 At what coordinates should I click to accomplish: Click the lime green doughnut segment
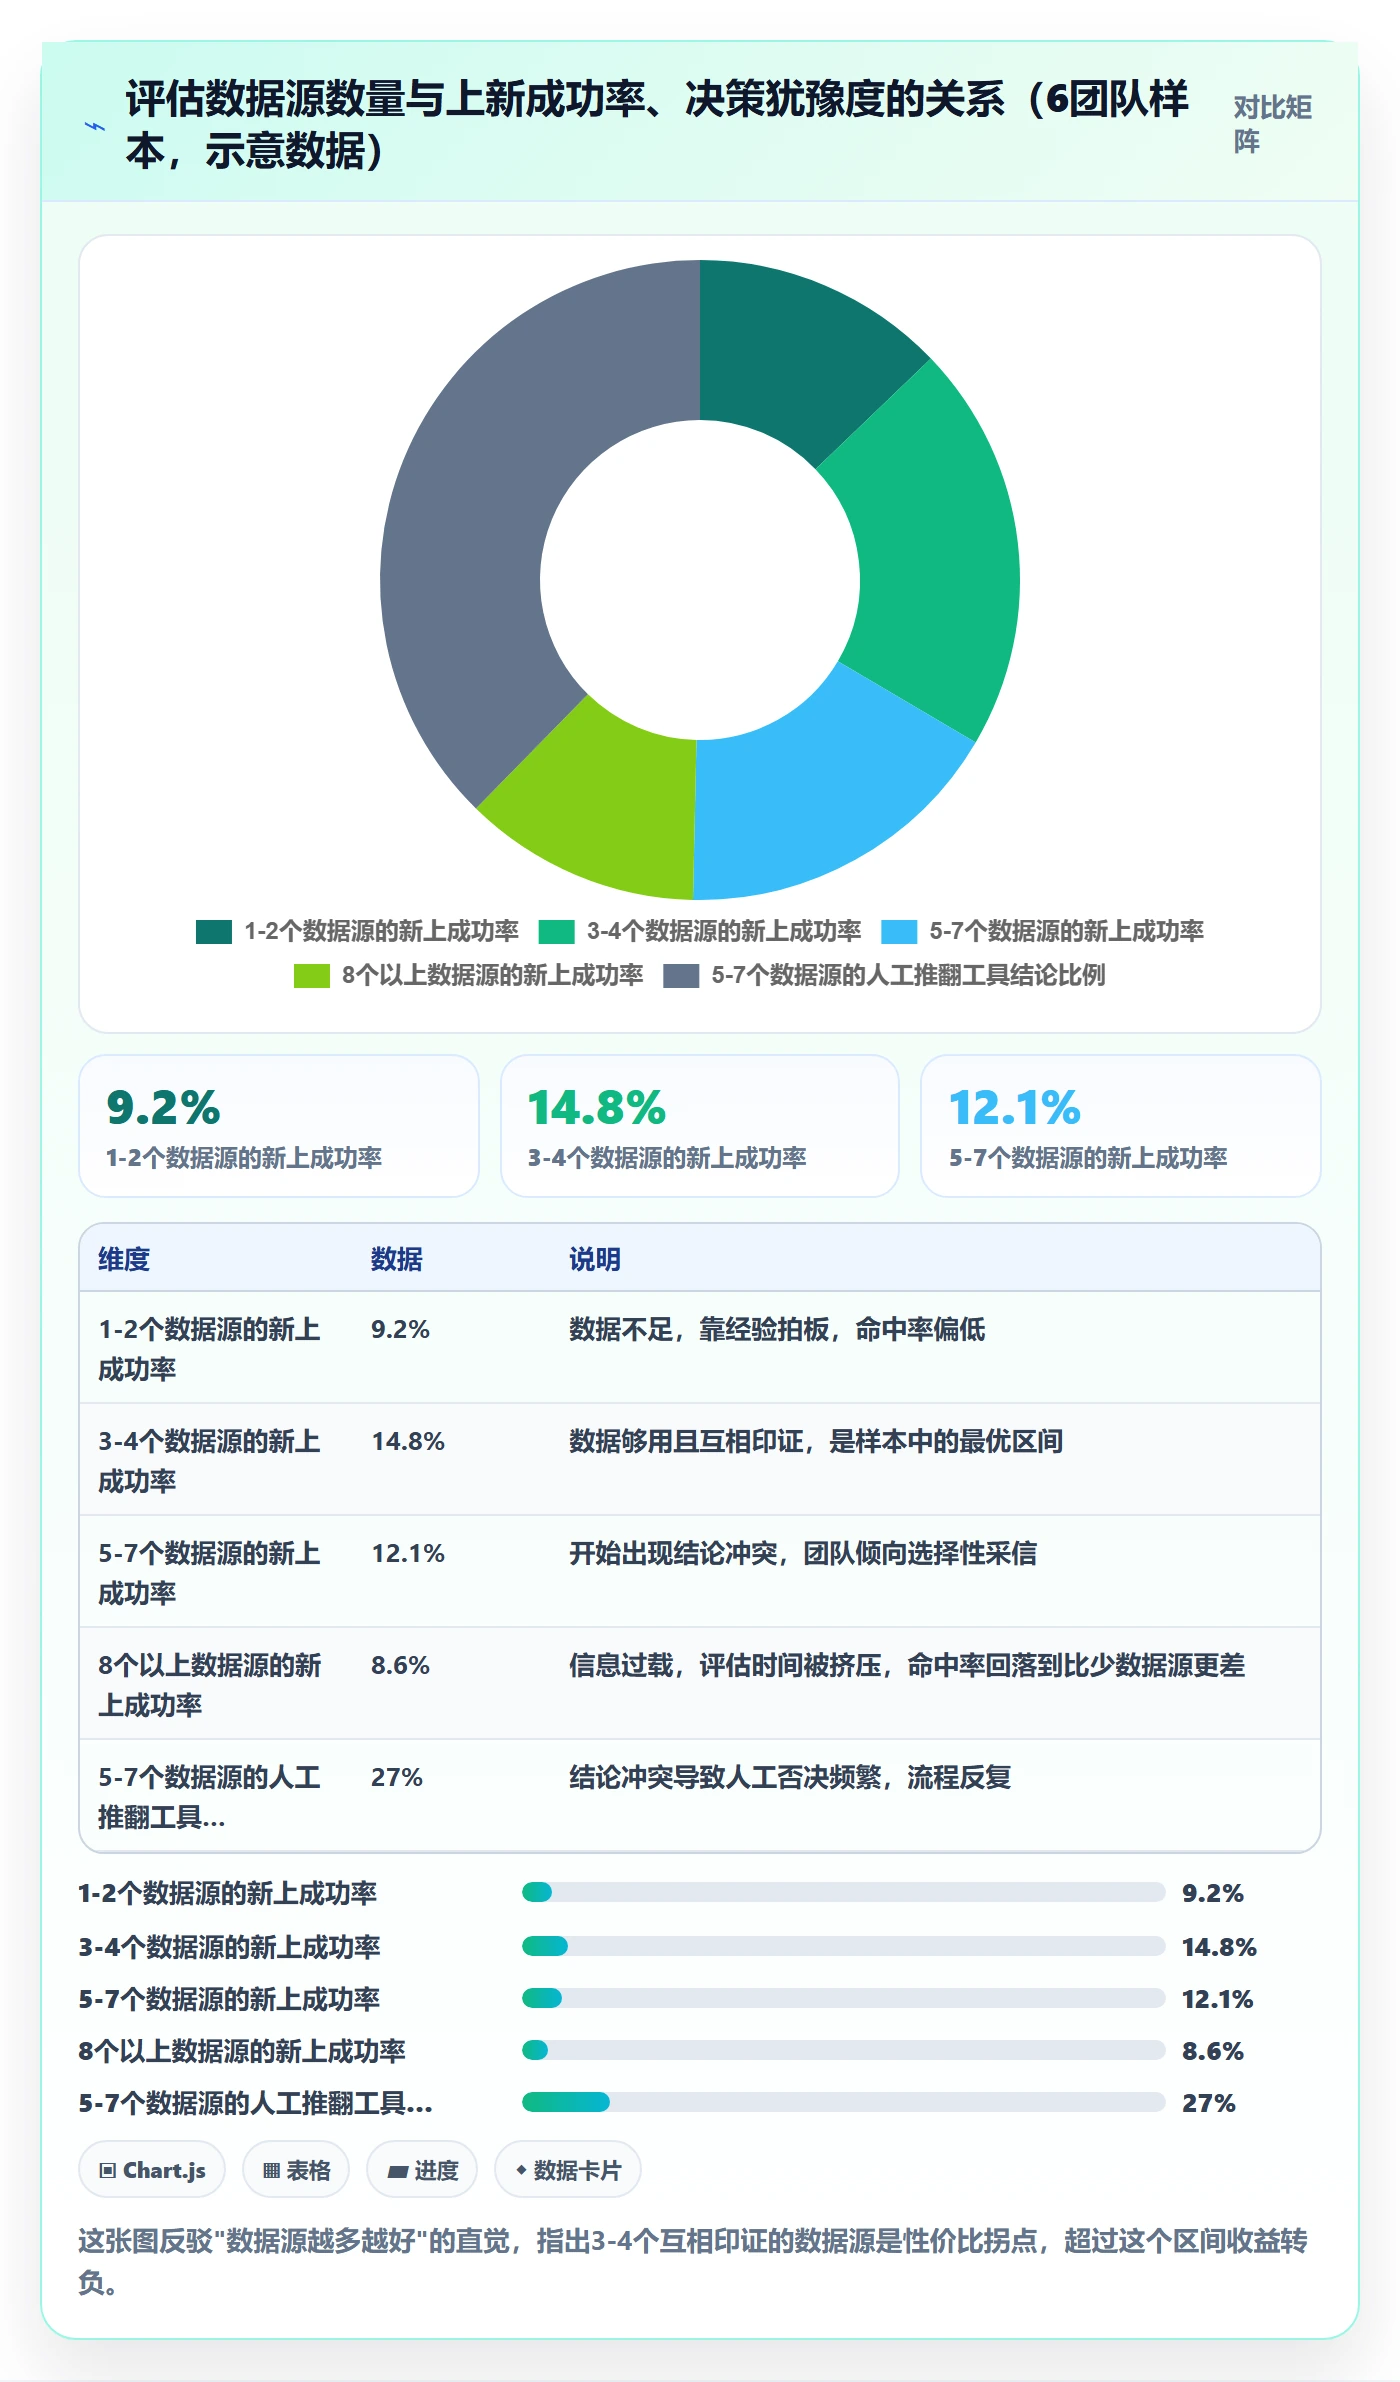tap(605, 805)
